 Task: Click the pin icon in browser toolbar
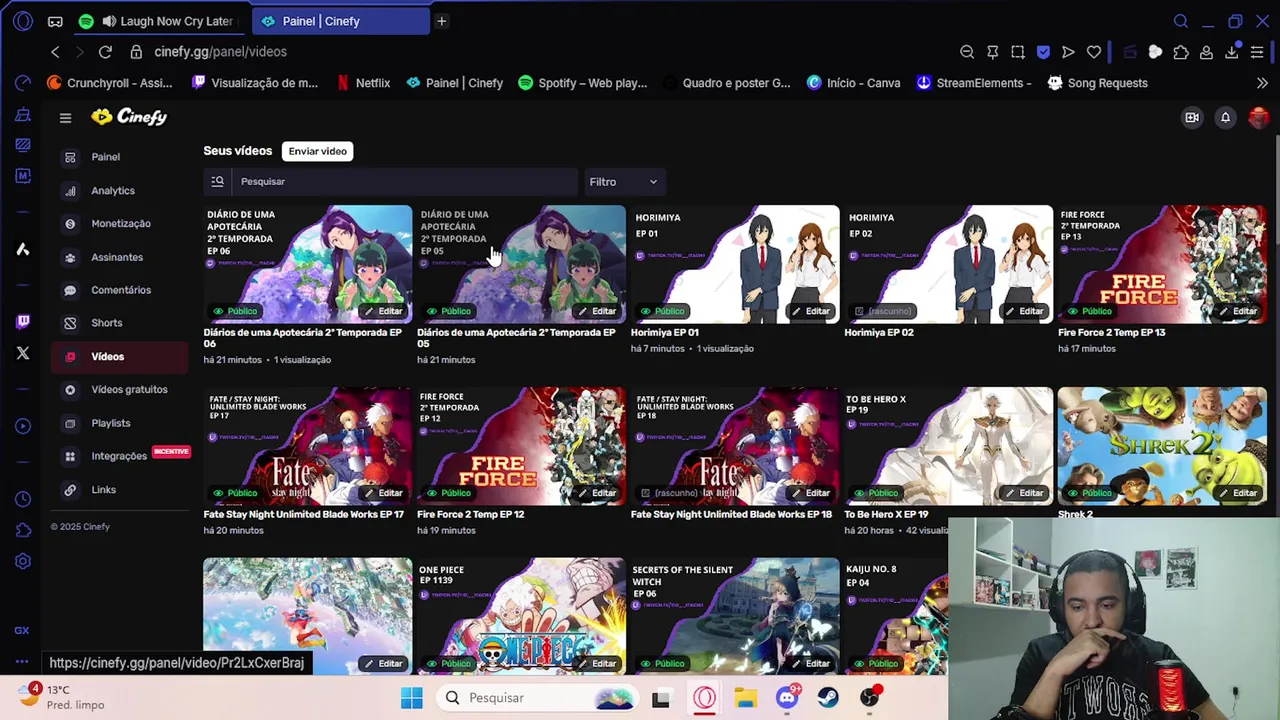[x=992, y=52]
